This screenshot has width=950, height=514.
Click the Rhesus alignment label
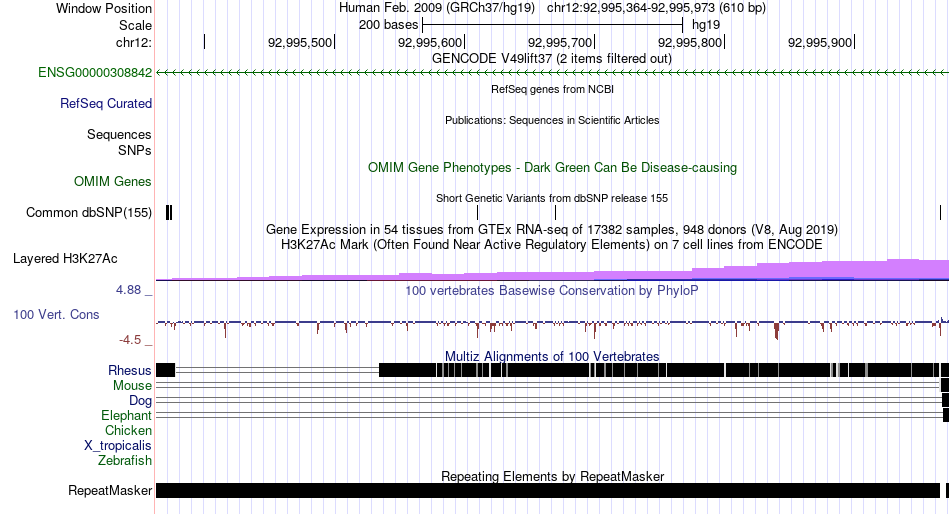click(130, 370)
